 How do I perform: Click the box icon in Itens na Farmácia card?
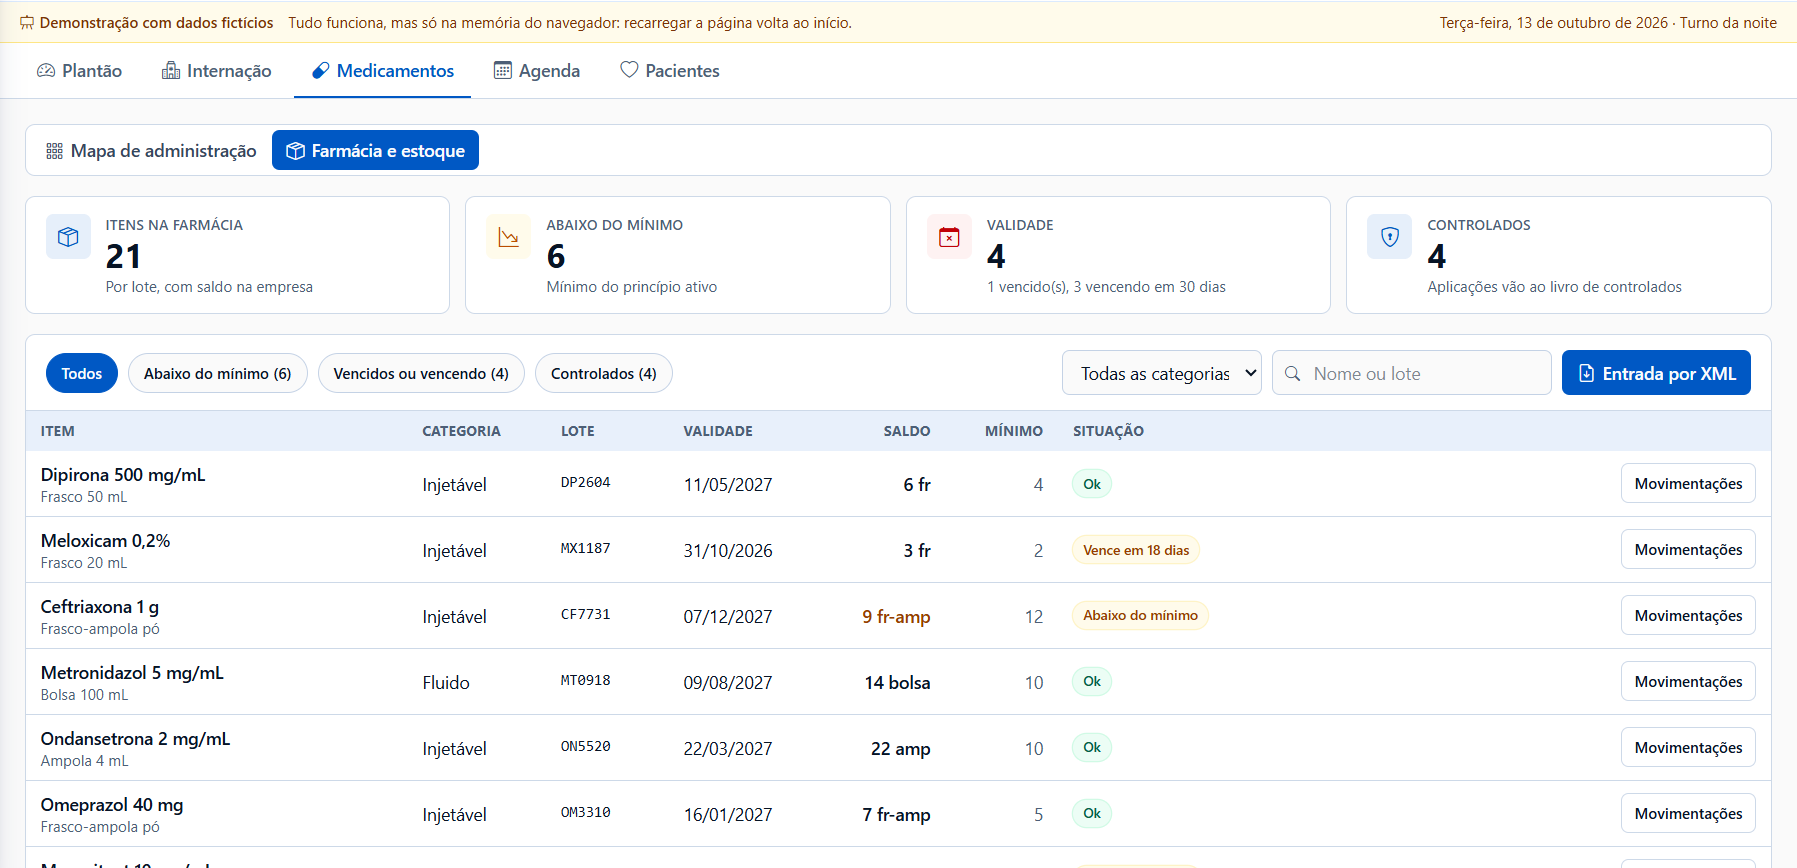(x=68, y=237)
